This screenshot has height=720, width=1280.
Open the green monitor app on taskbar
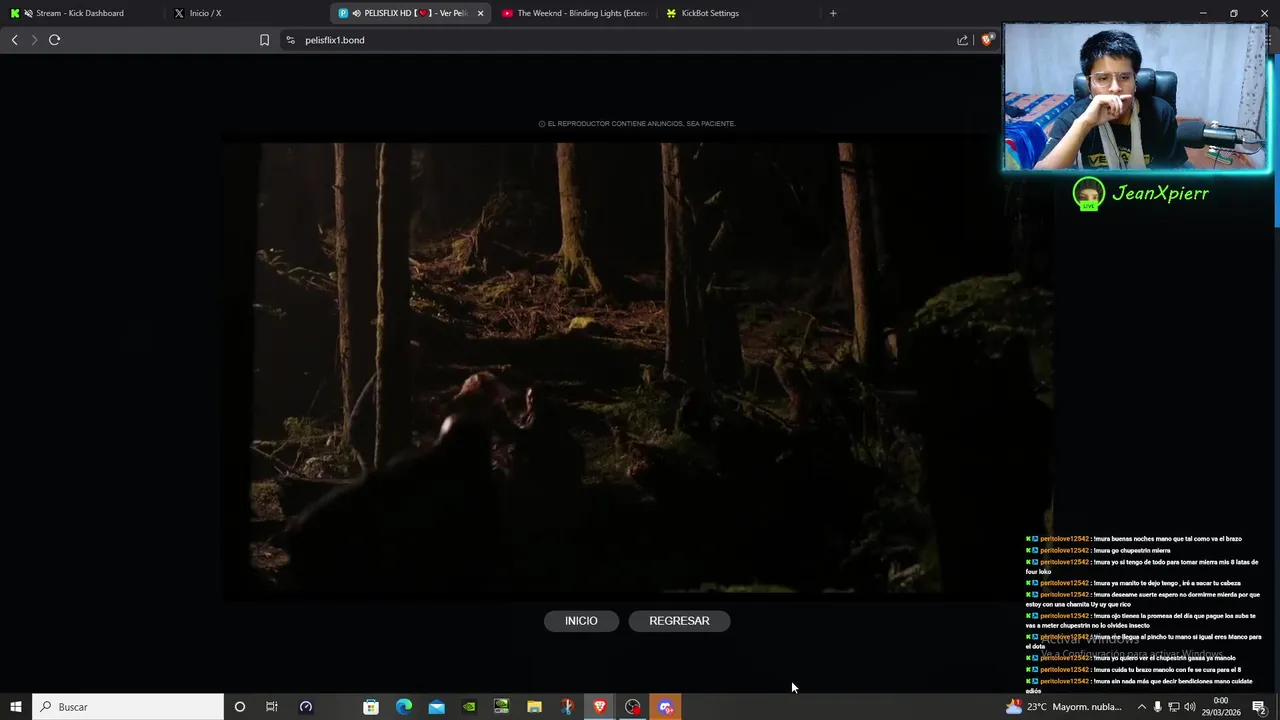[x=502, y=707]
